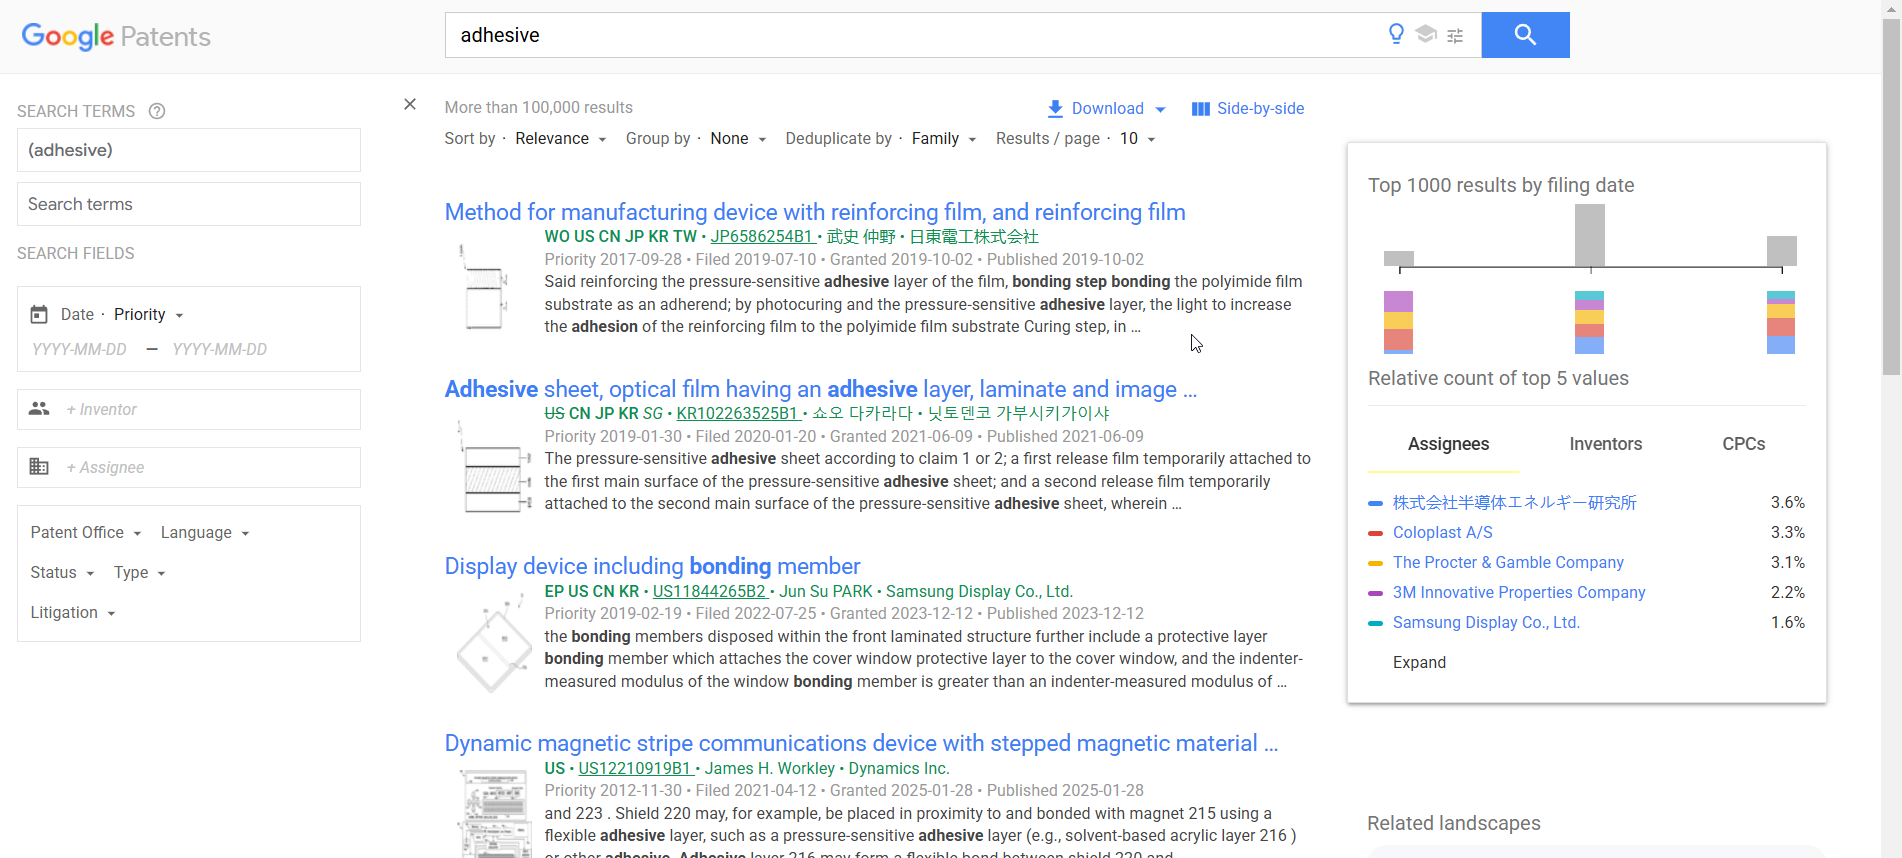The width and height of the screenshot is (1902, 858).
Task: Click The Procter & Gamble Company assignee
Action: pos(1508,562)
